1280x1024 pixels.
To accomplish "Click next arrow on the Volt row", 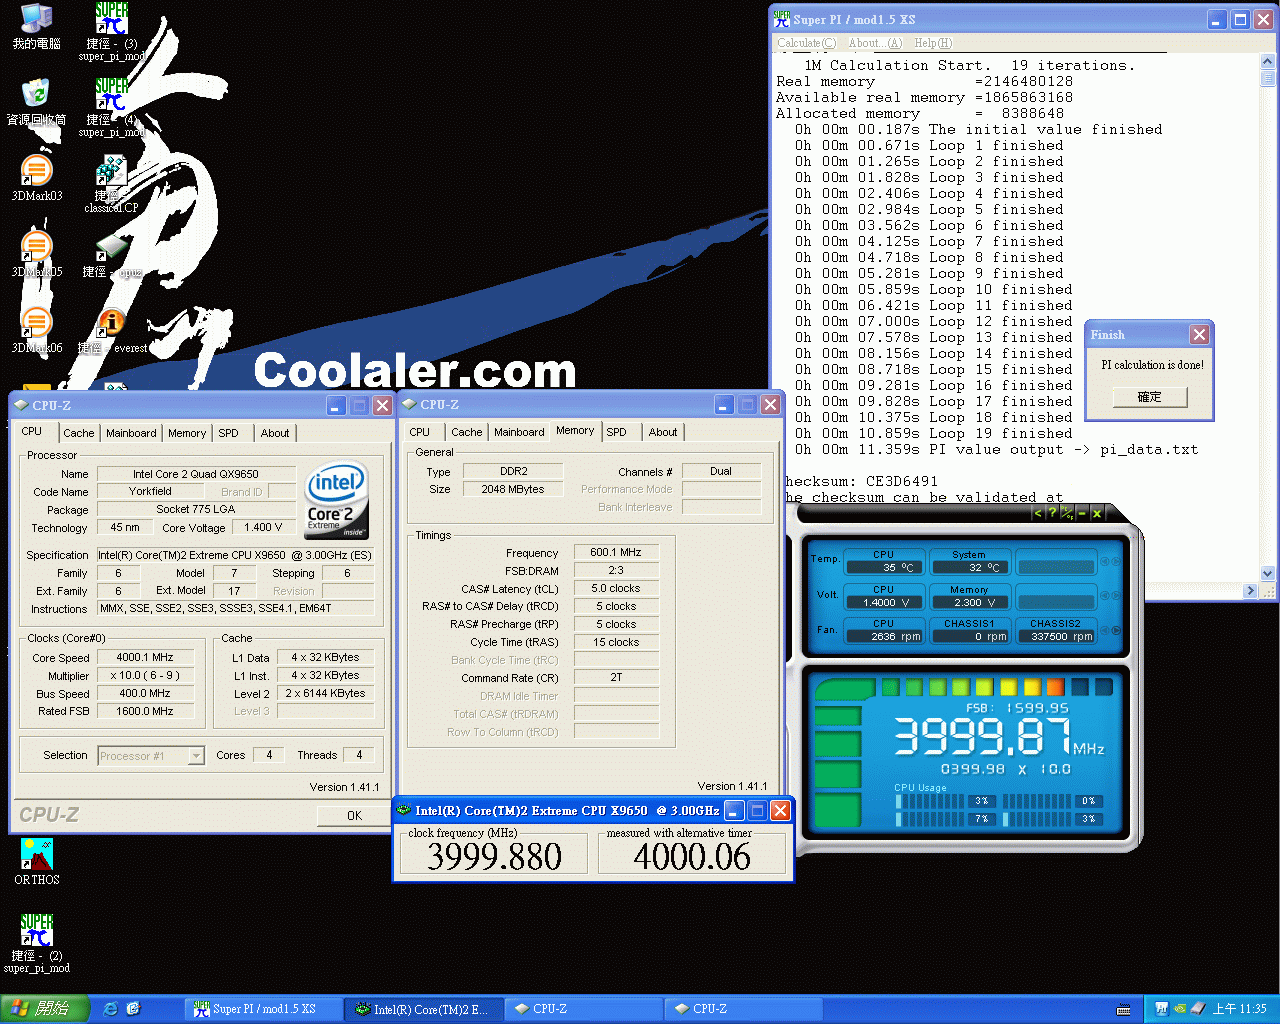I will (x=1116, y=596).
